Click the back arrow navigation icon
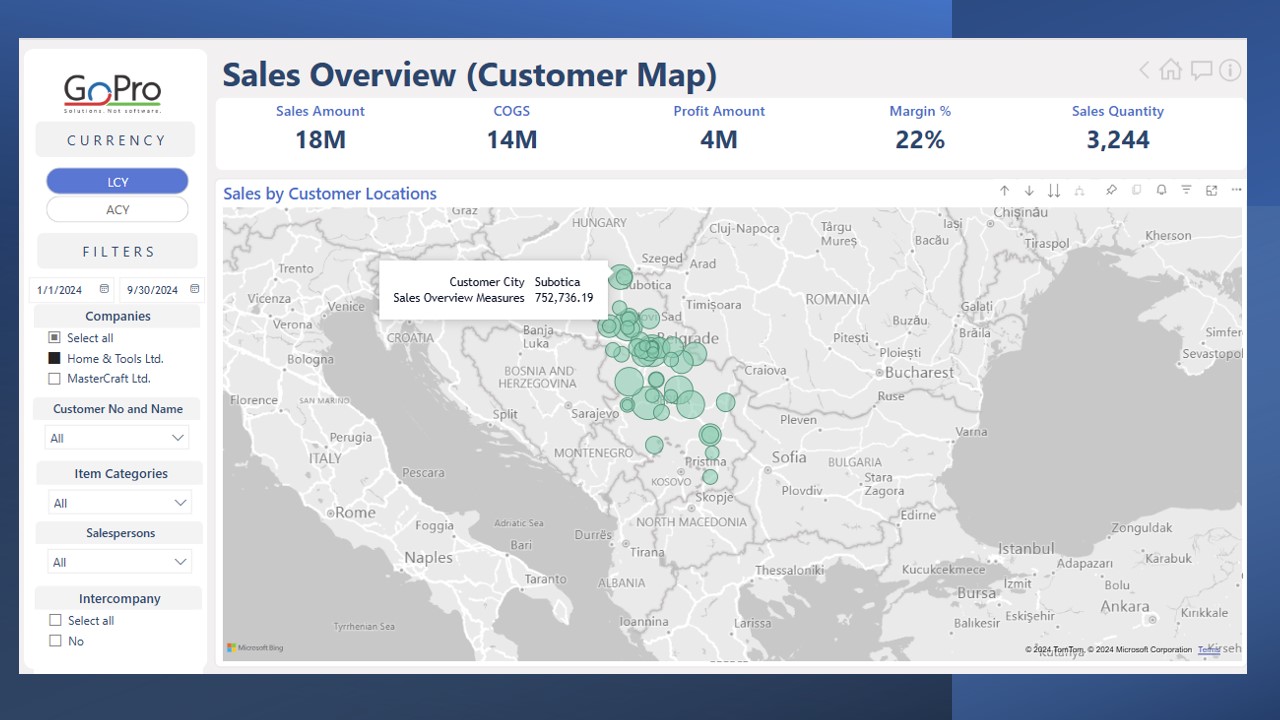Screen dimensions: 1280x720 [1144, 70]
